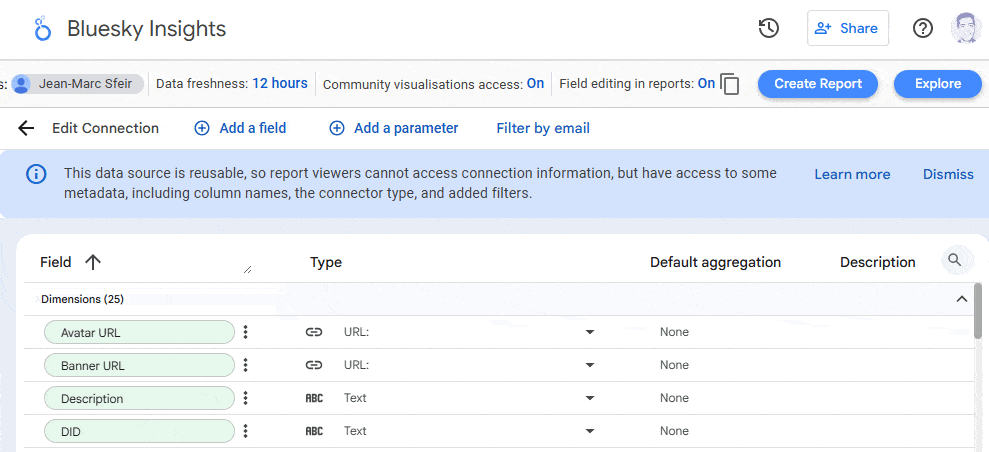Copy the data source with duplicate icon
The image size is (989, 452).
point(730,84)
